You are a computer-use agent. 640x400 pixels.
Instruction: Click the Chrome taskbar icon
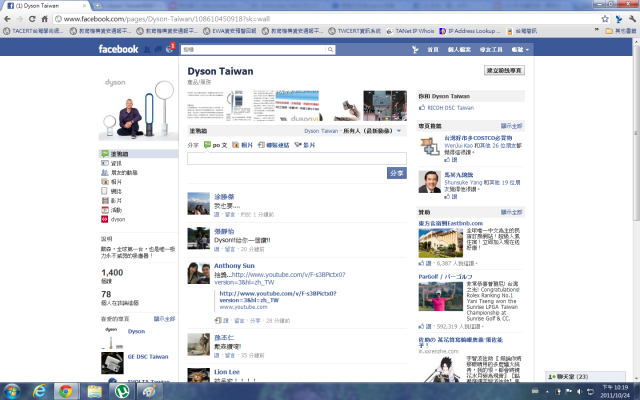[x=65, y=391]
